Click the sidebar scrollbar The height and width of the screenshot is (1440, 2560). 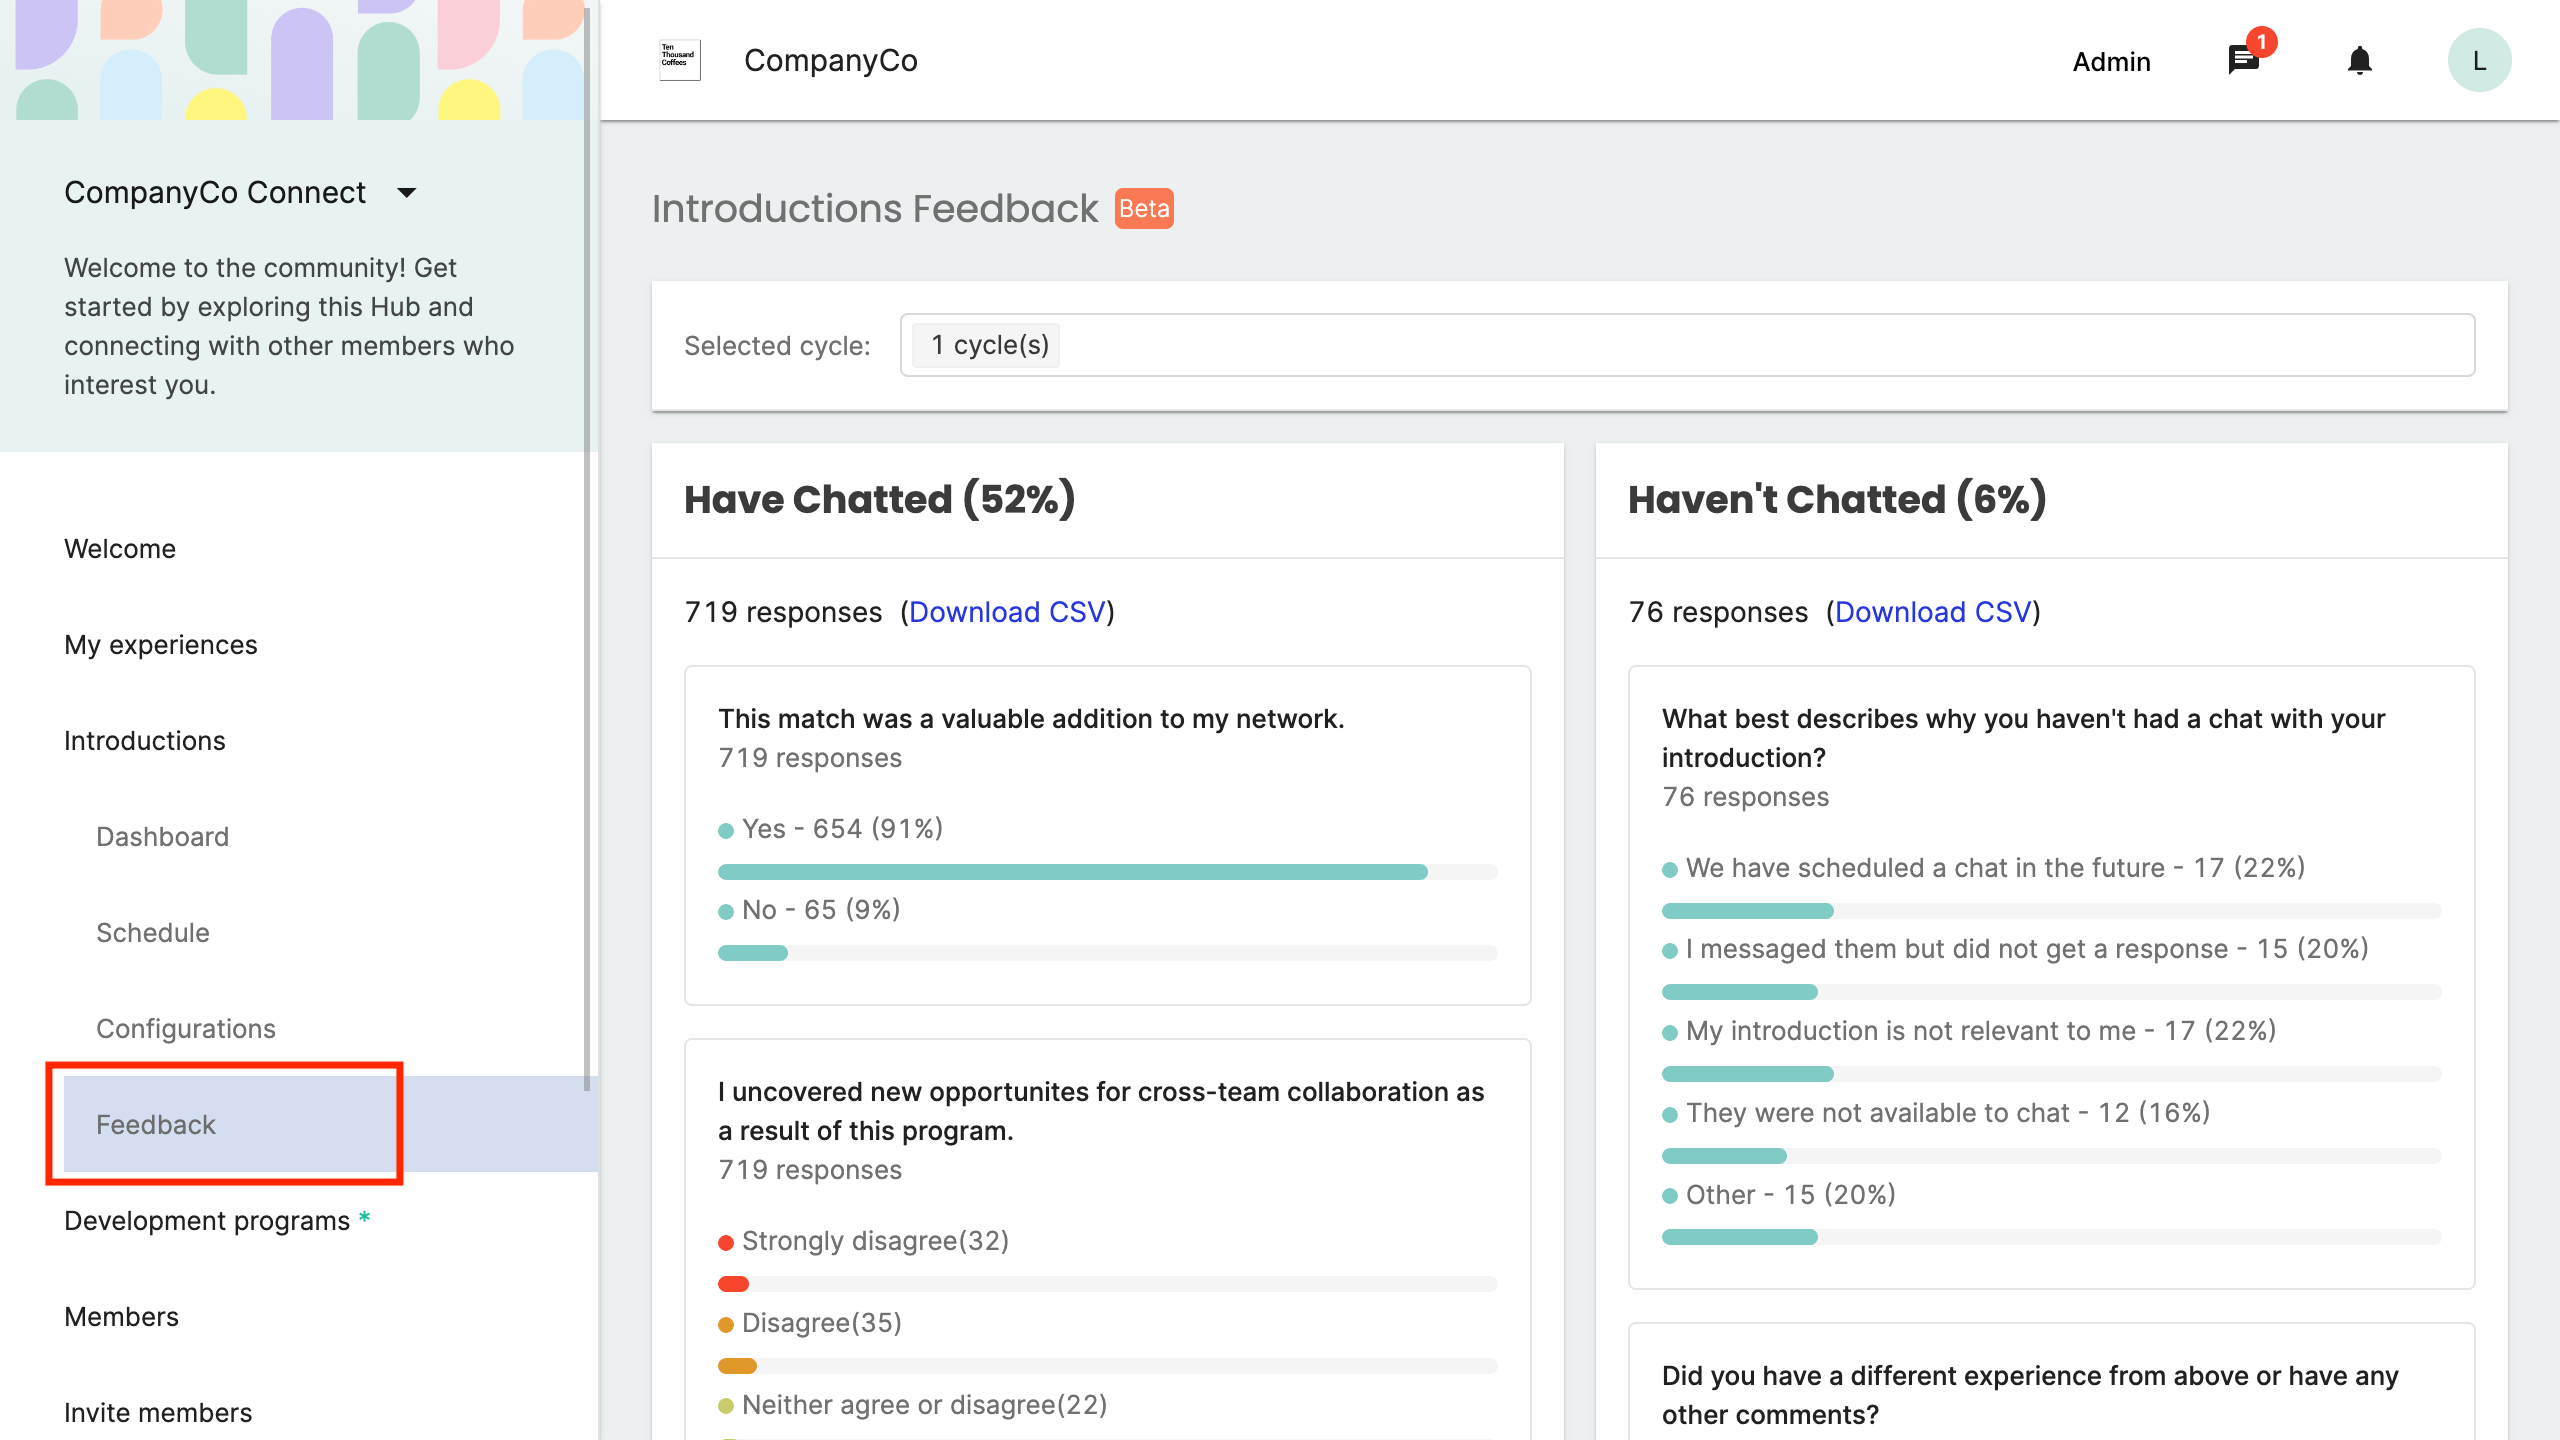(x=587, y=548)
